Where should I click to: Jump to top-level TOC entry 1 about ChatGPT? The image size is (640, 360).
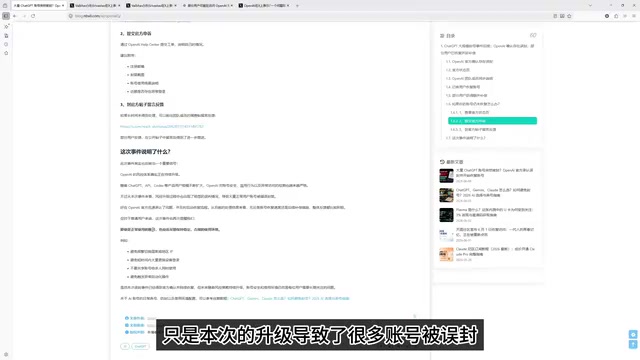click(x=487, y=49)
